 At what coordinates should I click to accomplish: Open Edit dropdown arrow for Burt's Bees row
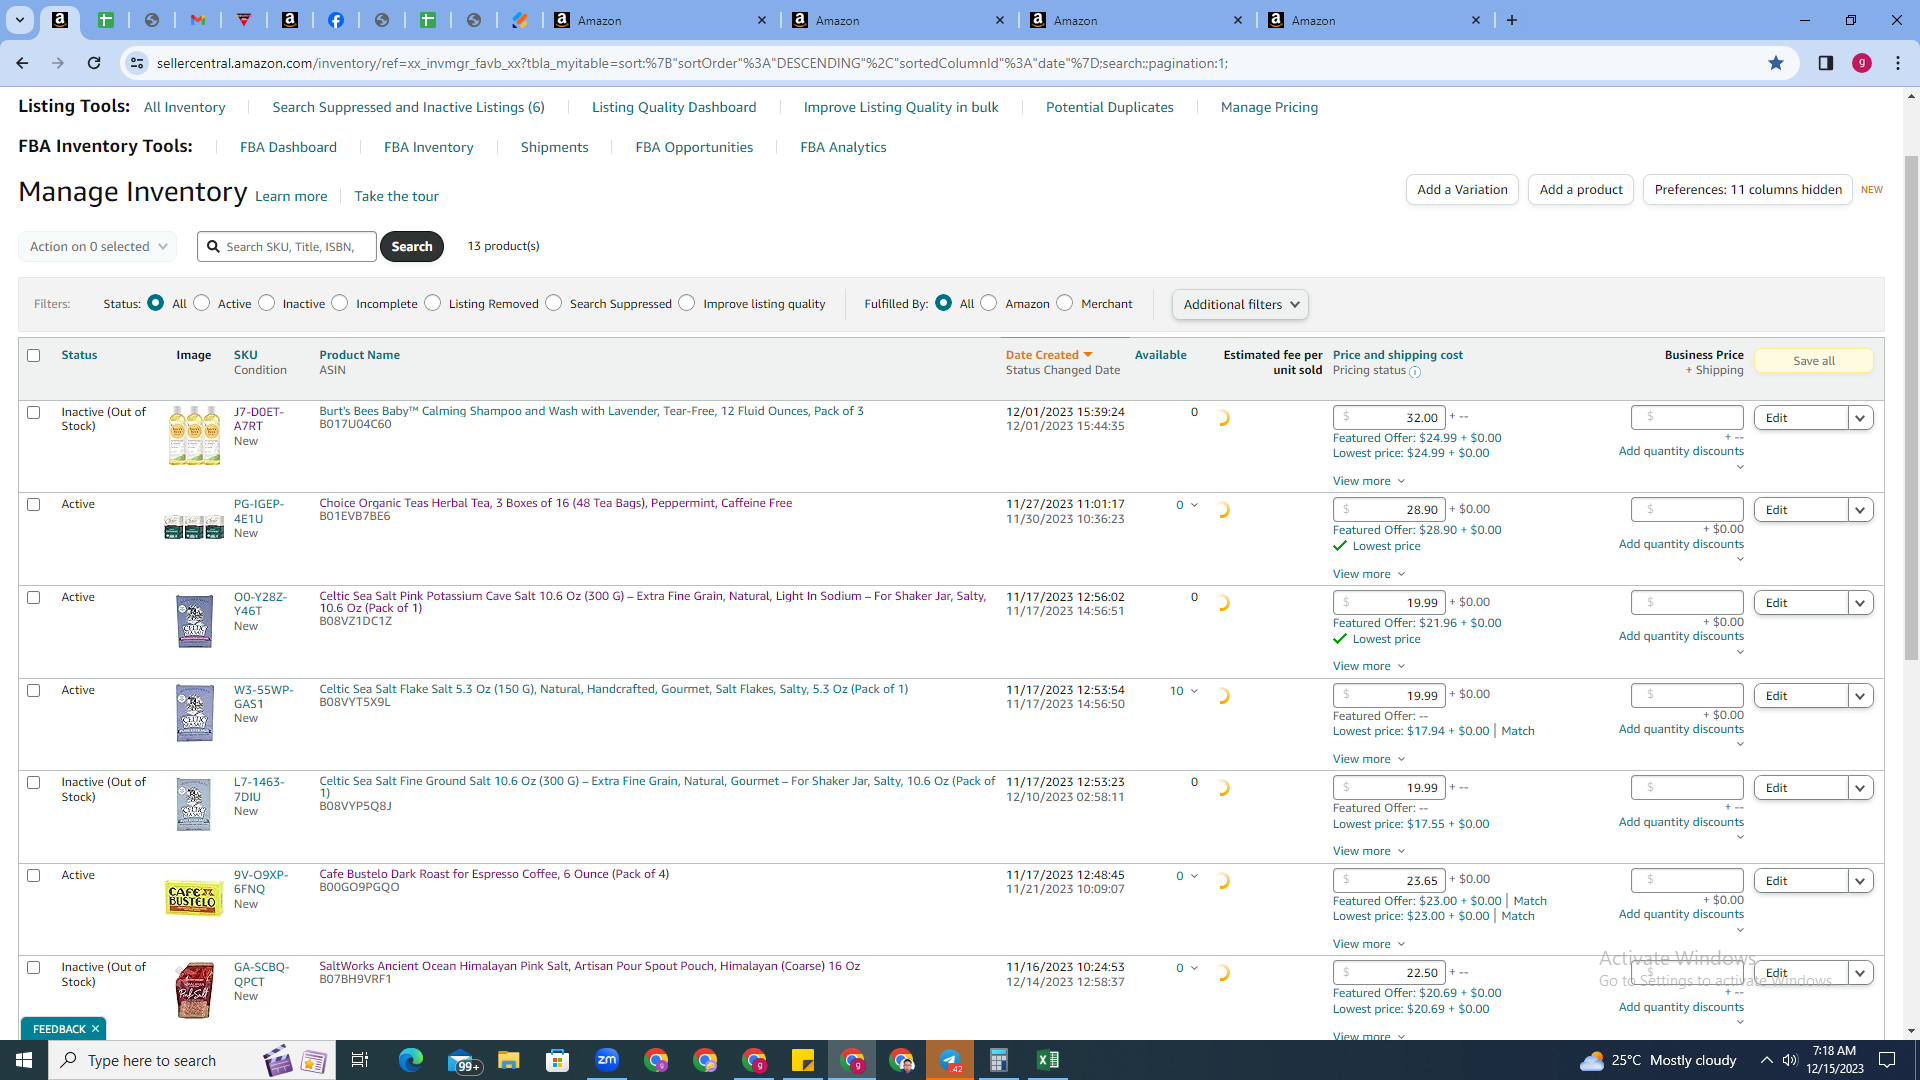(1860, 418)
